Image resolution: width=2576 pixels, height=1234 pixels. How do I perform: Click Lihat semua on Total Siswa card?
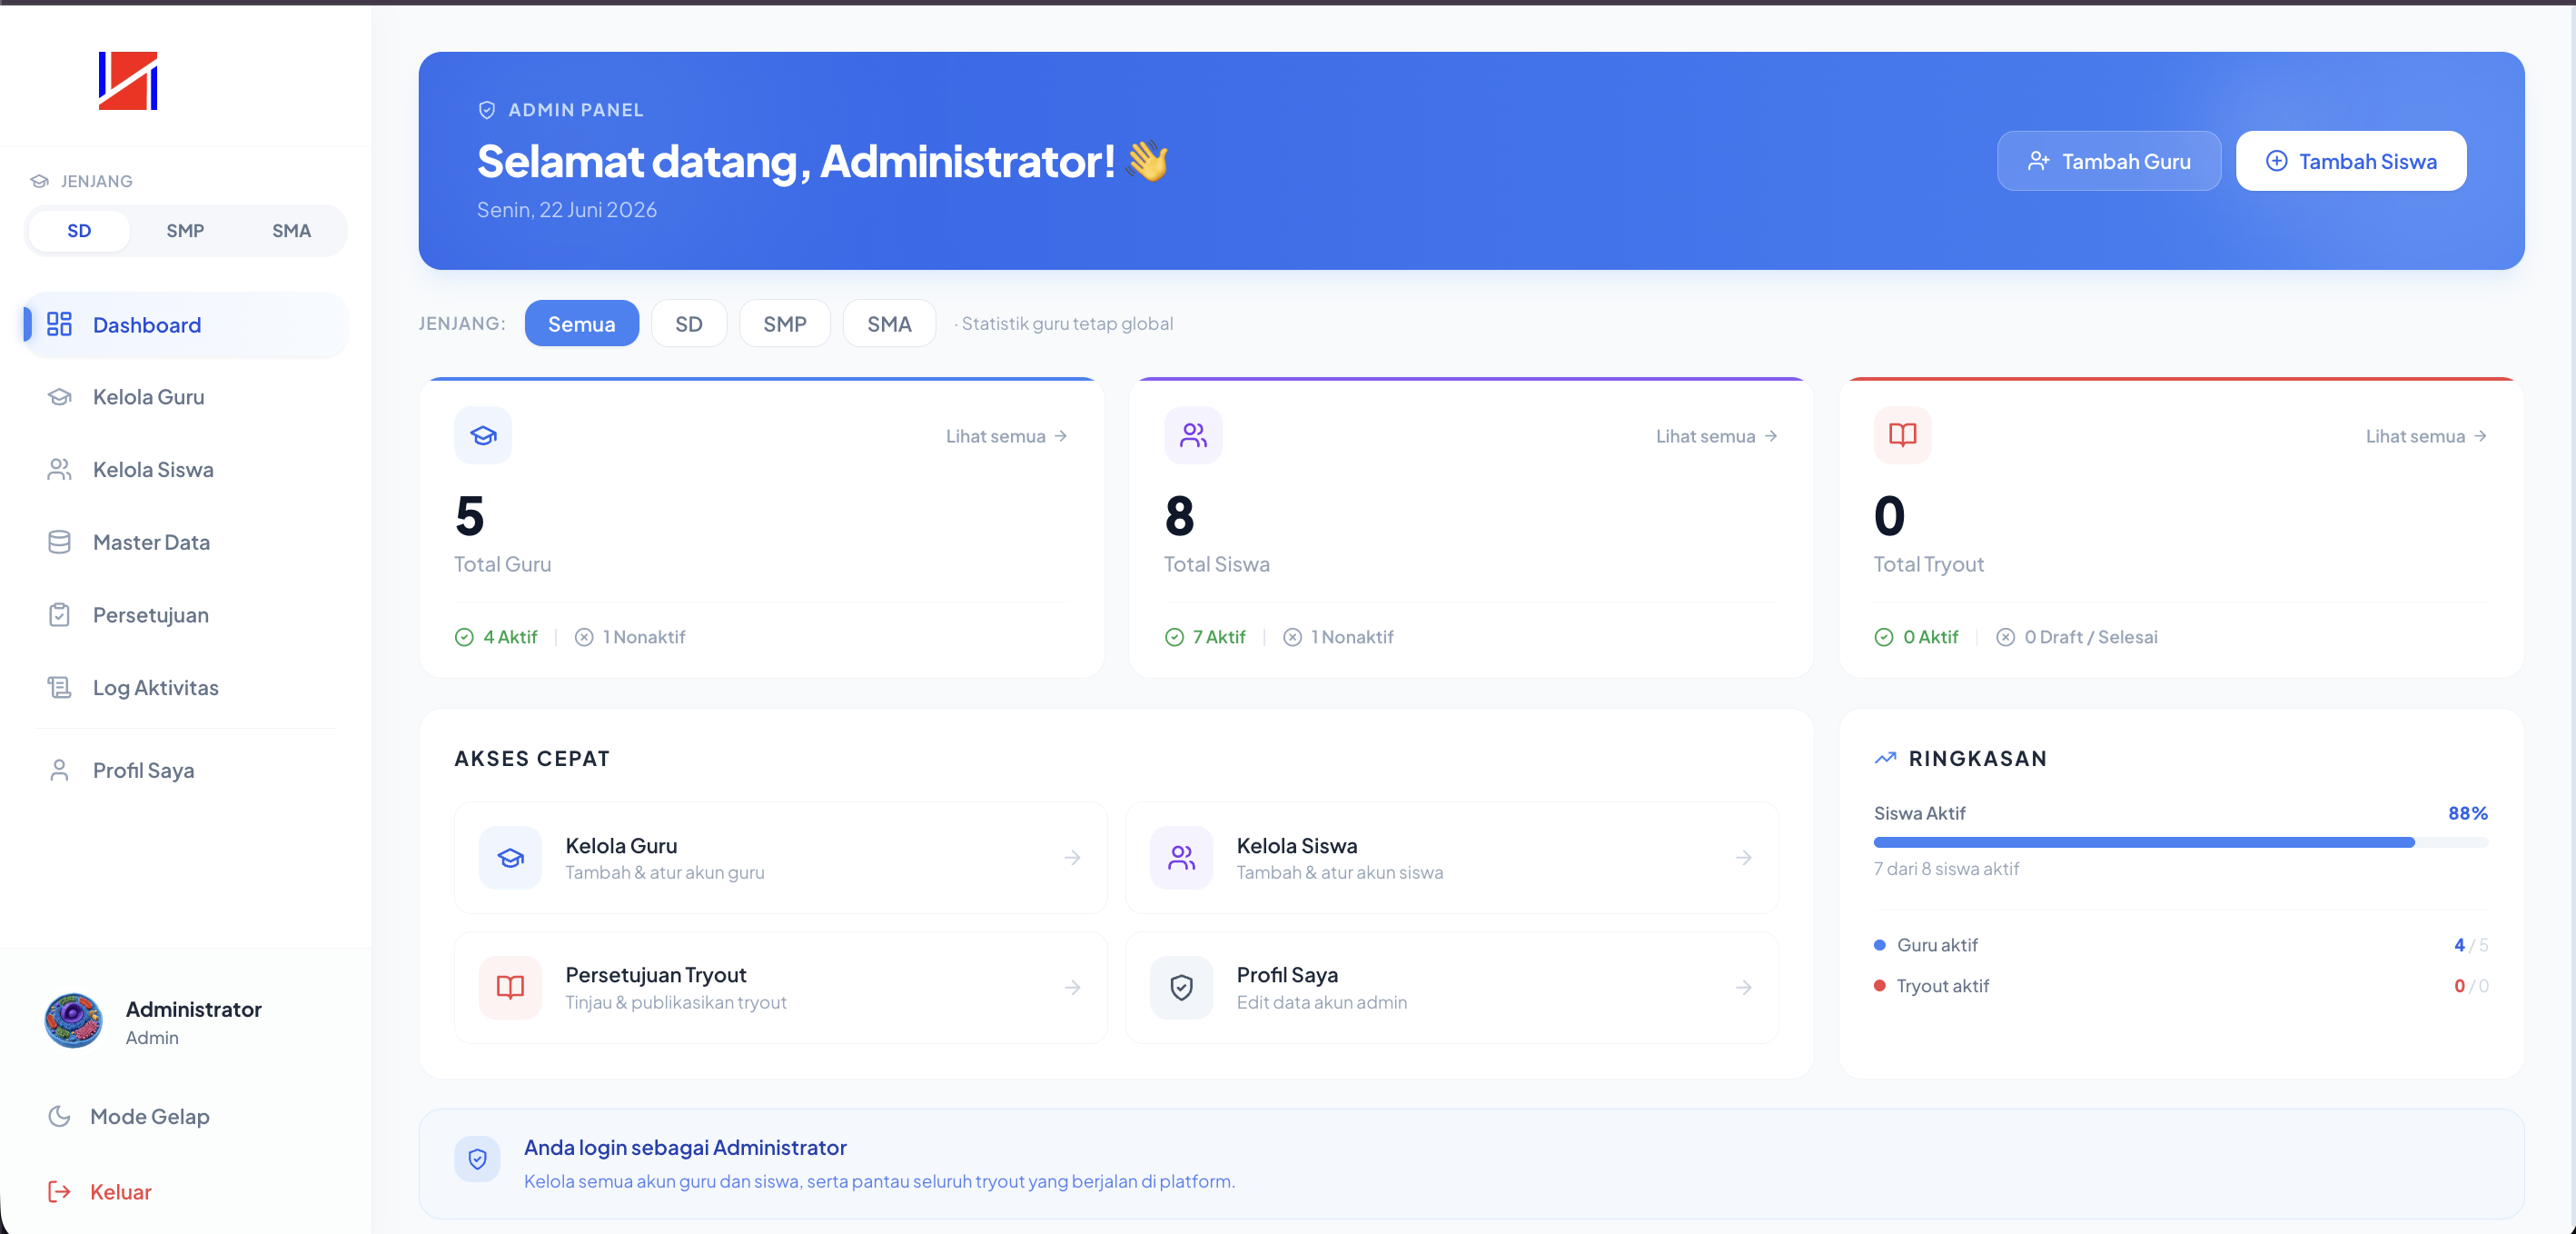[1717, 436]
